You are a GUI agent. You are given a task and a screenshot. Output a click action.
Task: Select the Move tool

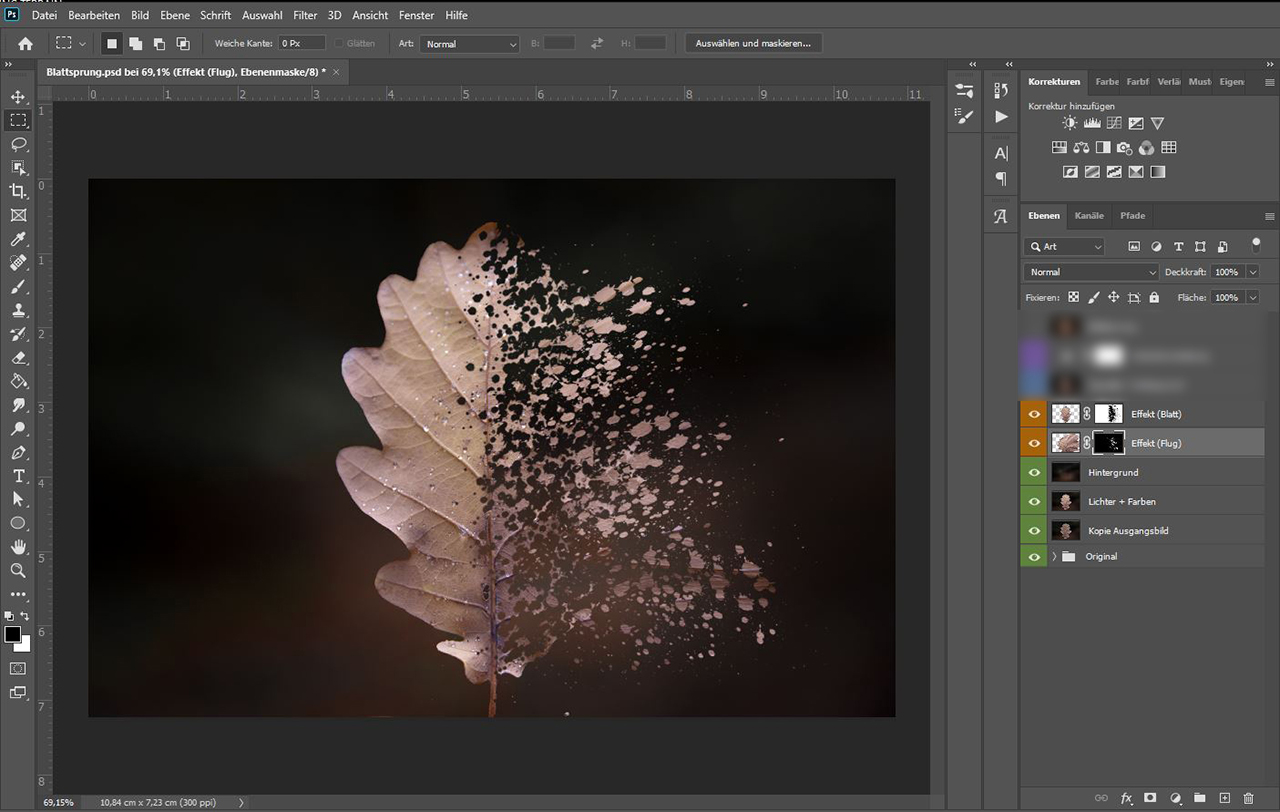[18, 97]
